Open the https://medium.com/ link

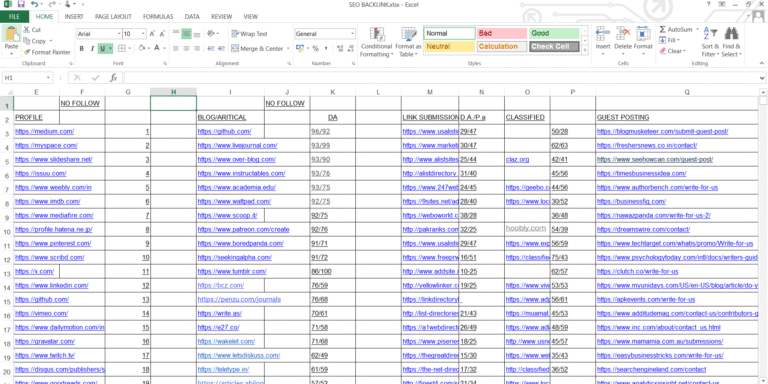tap(44, 131)
